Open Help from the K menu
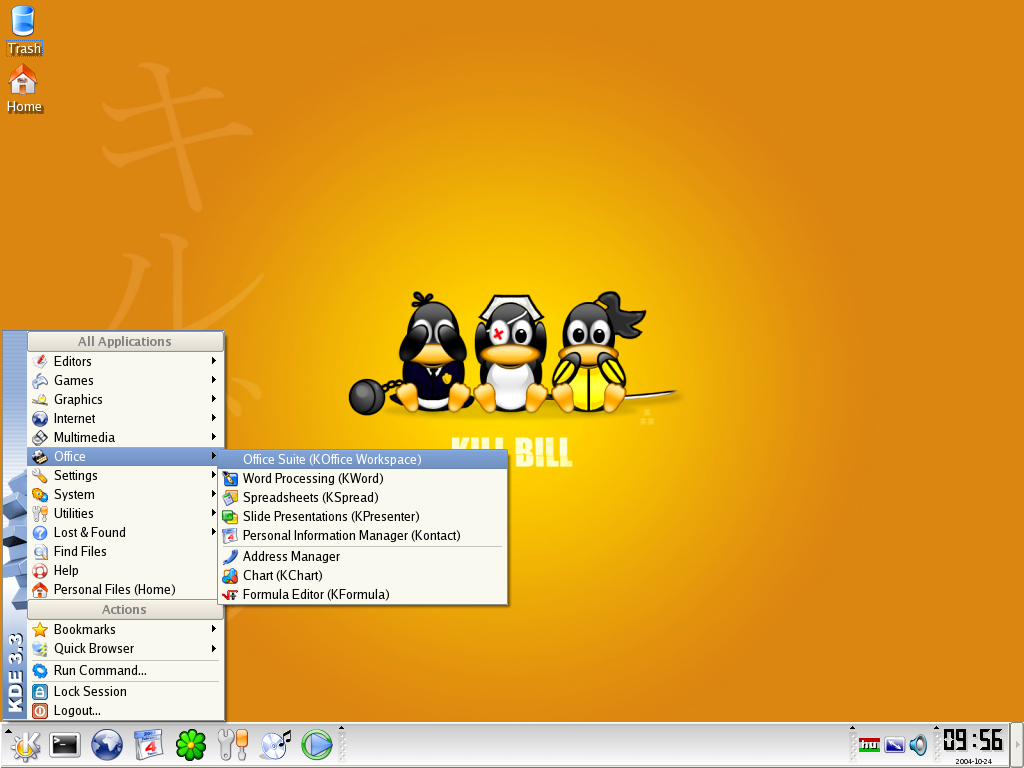Viewport: 1024px width, 768px height. point(124,570)
